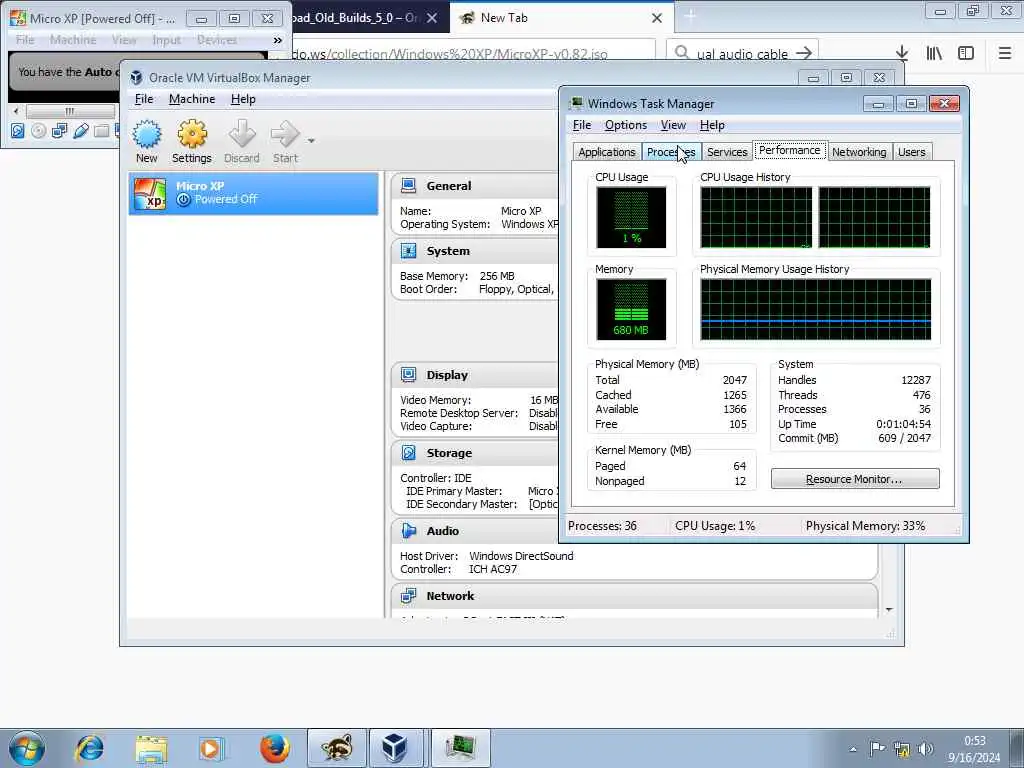Image resolution: width=1024 pixels, height=768 pixels.
Task: Open Machine menu in VirtualBox Manager
Action: [192, 99]
